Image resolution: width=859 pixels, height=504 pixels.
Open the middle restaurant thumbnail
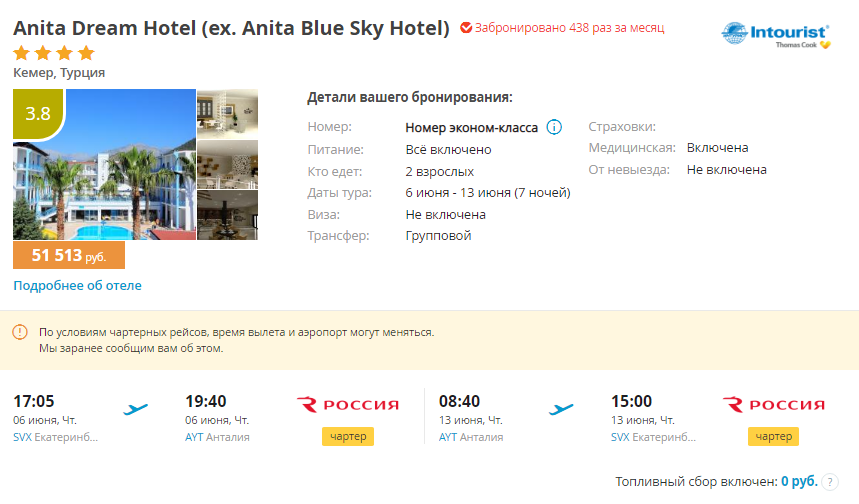click(x=227, y=164)
